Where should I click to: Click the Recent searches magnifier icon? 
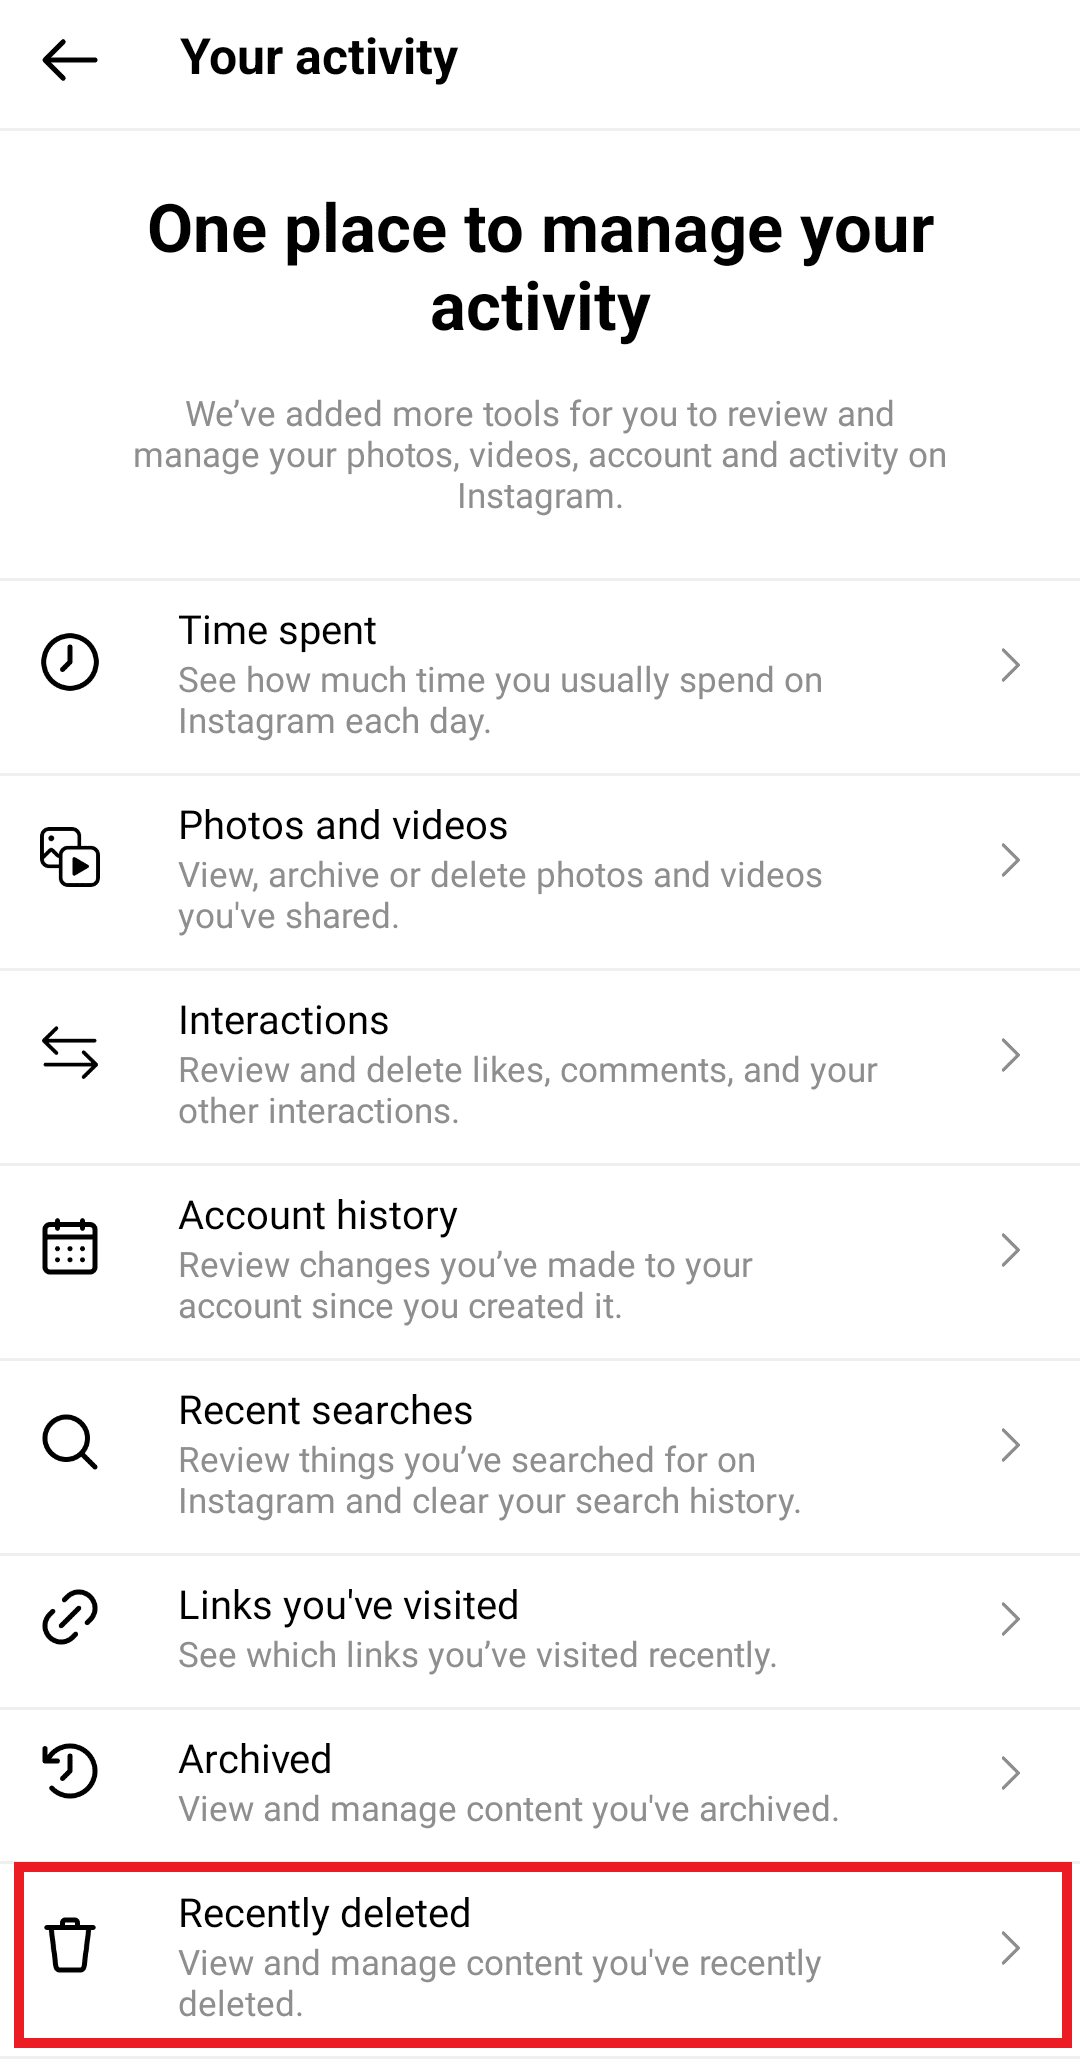click(70, 1442)
